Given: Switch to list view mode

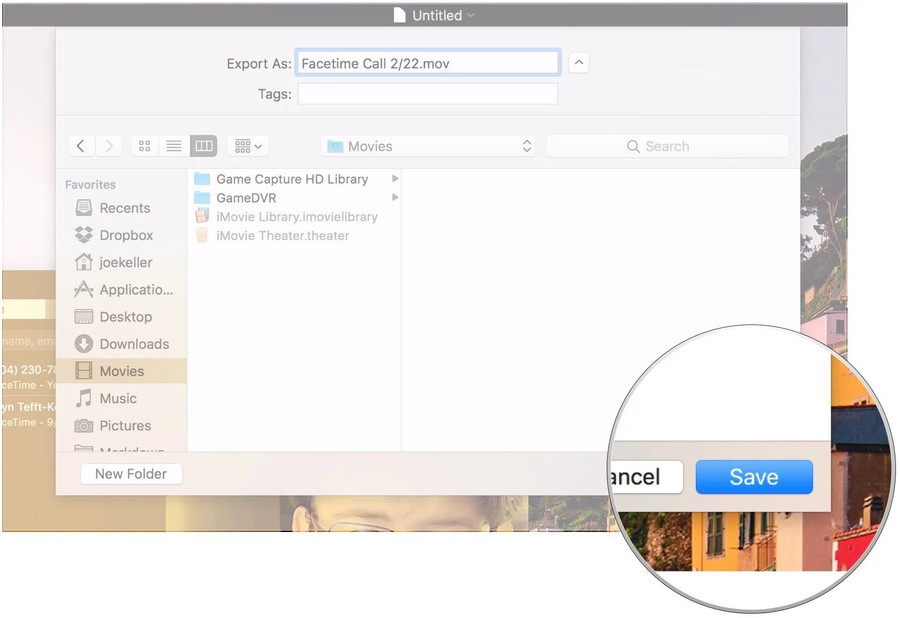Looking at the screenshot, I should [x=174, y=145].
